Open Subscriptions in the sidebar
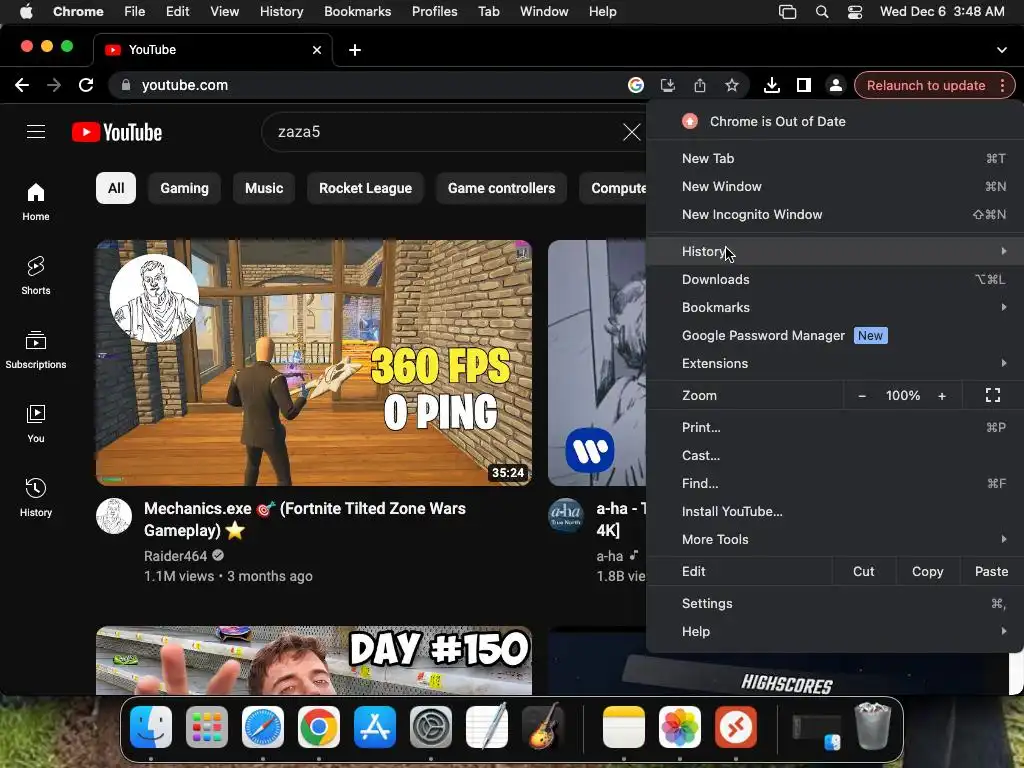 pos(36,350)
